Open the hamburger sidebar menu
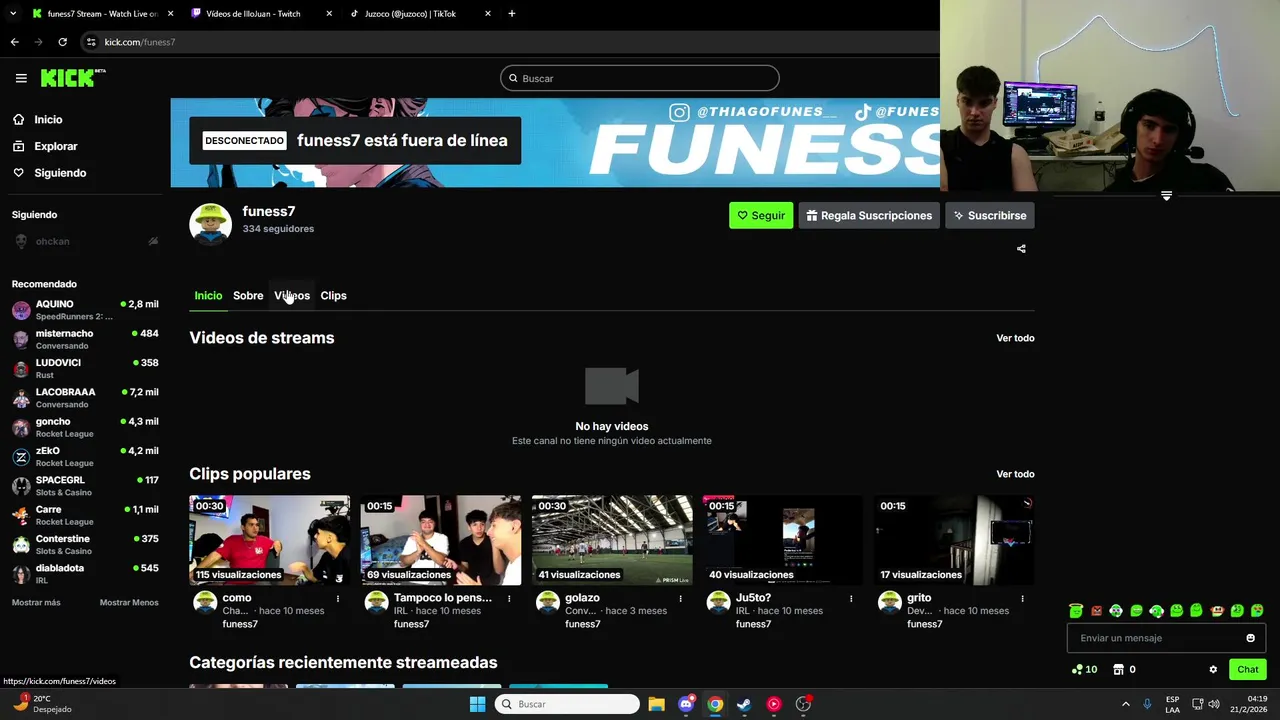 [x=21, y=78]
